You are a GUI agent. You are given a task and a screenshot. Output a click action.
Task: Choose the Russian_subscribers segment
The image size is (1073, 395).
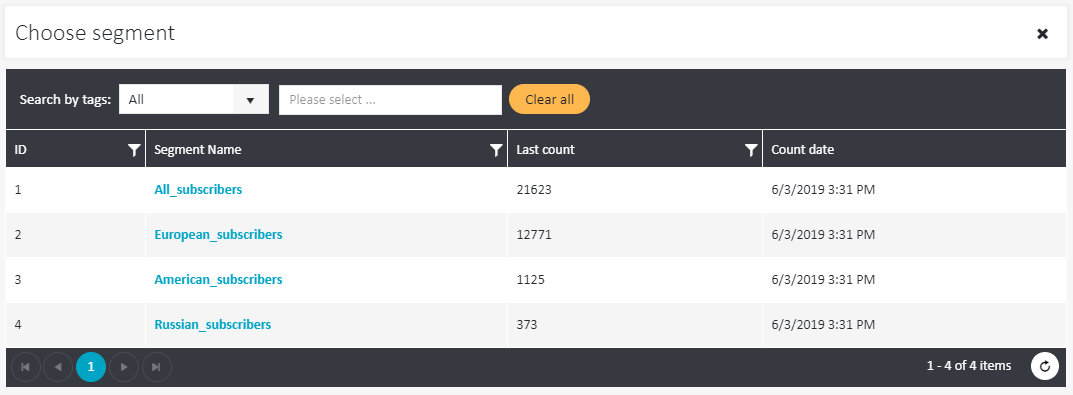click(x=212, y=324)
